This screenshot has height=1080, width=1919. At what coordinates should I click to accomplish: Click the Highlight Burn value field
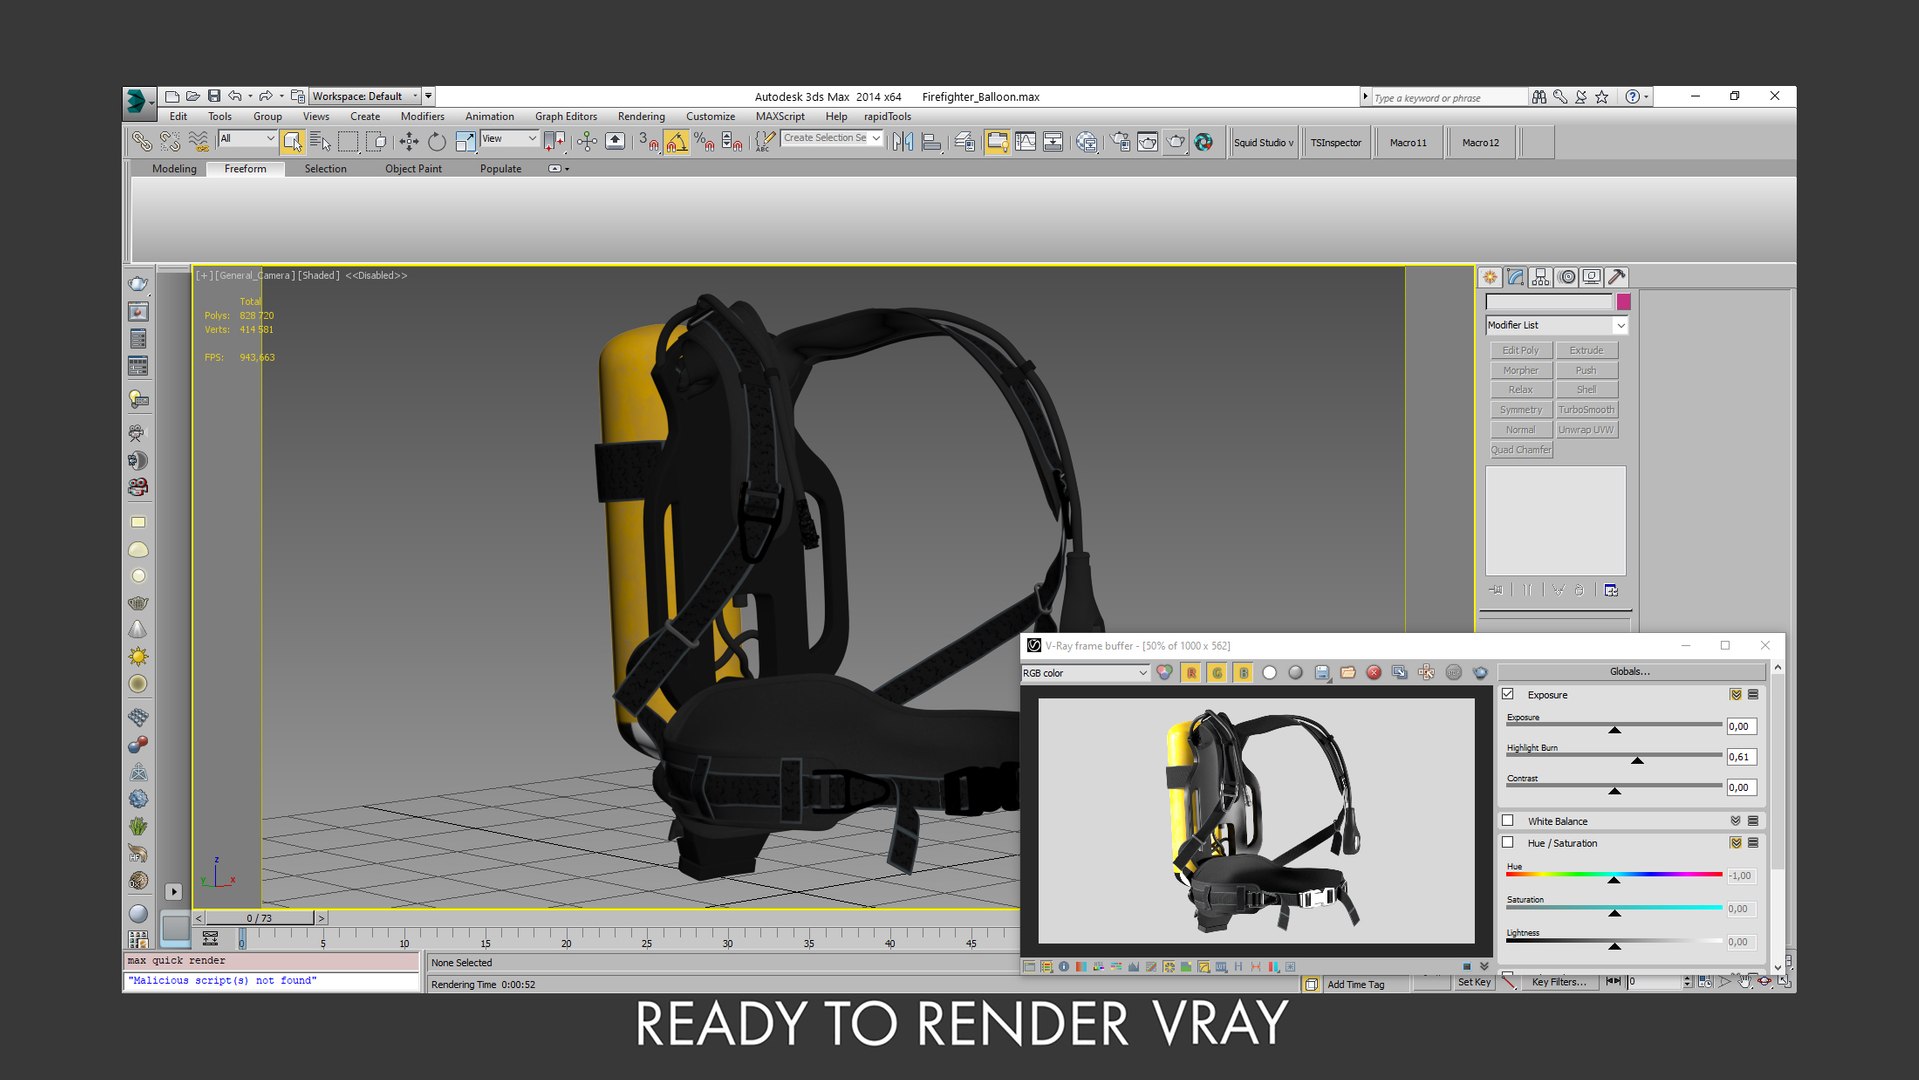point(1741,757)
